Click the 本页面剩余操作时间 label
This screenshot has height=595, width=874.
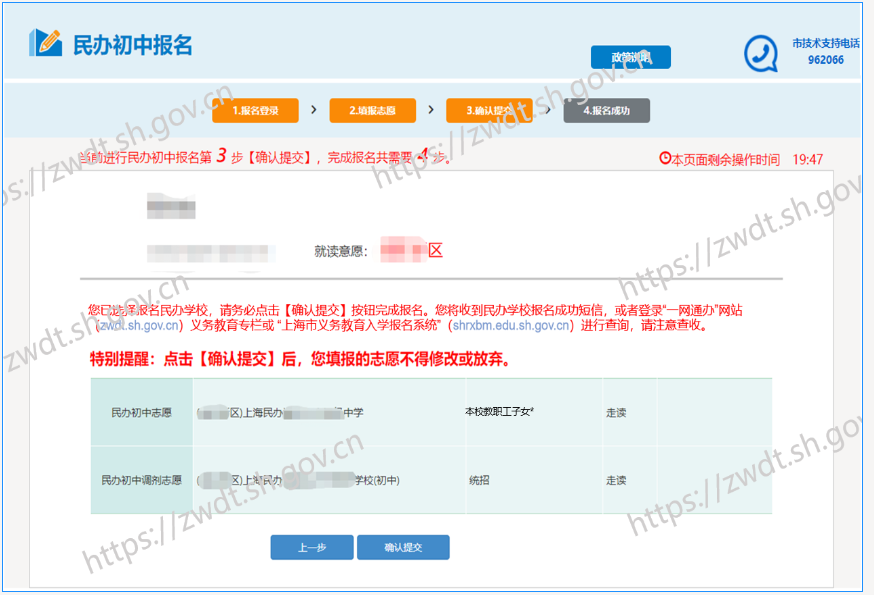pos(725,159)
